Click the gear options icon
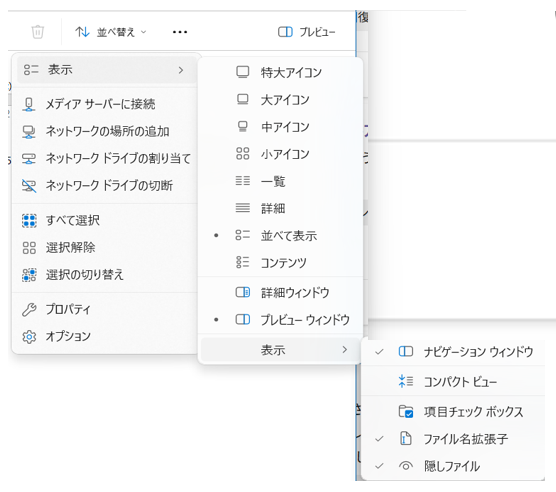The image size is (556, 492). tap(29, 336)
